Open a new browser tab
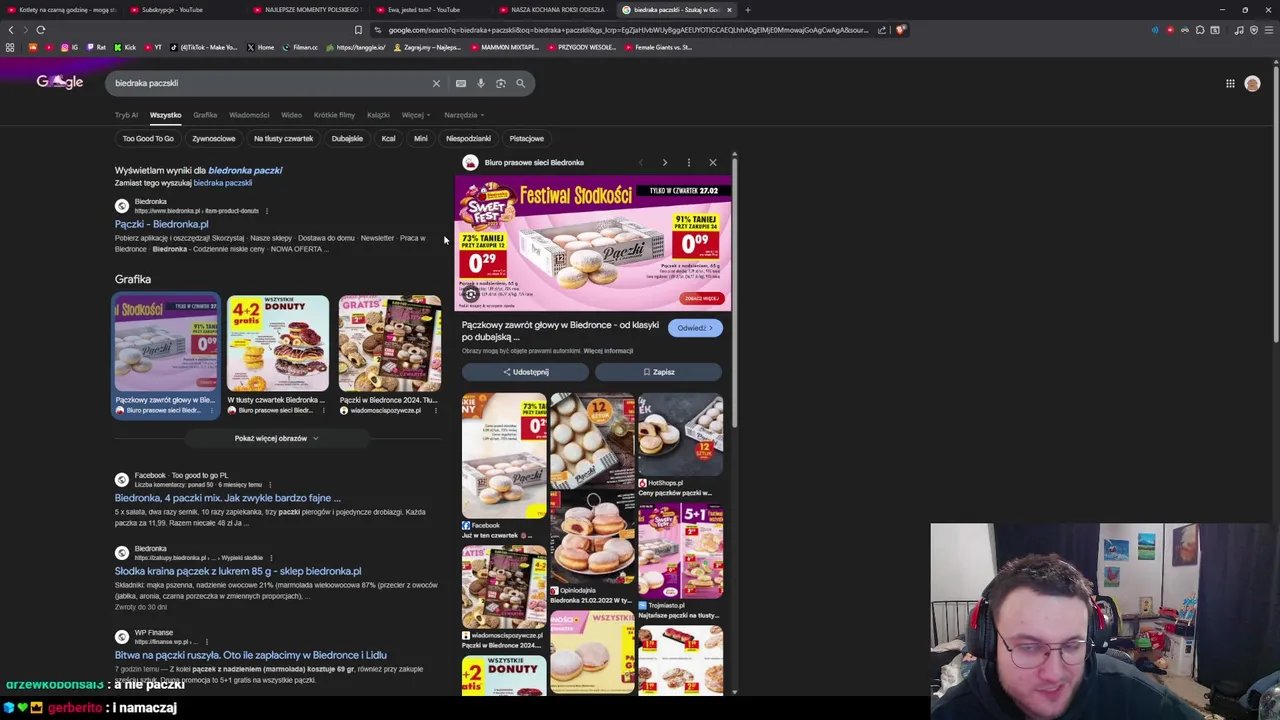1280x720 pixels. tap(747, 10)
